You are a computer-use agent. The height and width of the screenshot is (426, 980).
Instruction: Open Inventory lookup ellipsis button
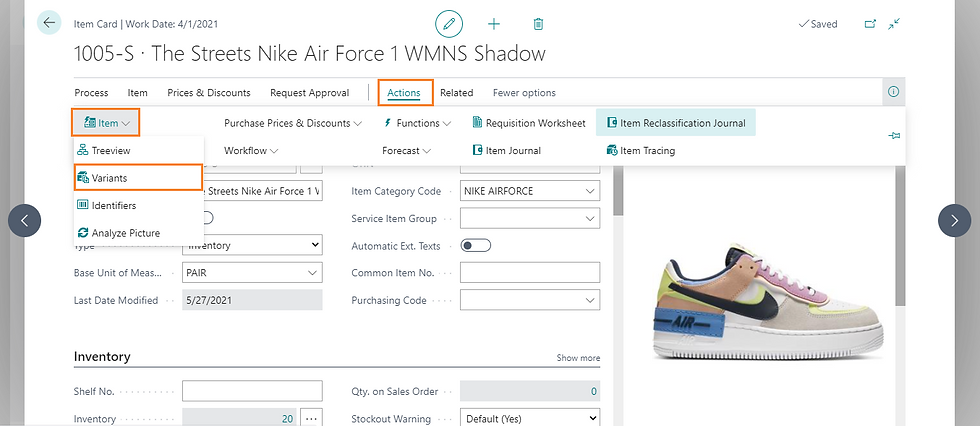coord(311,418)
